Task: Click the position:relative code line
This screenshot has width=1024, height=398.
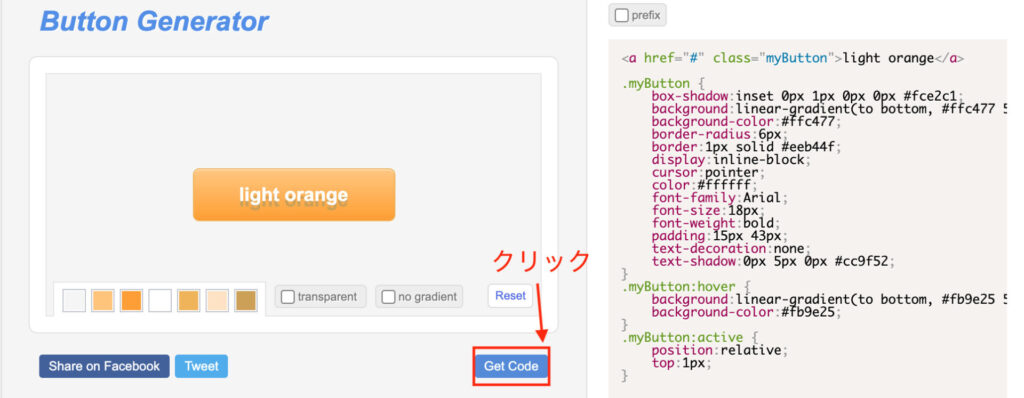Action: 720,350
